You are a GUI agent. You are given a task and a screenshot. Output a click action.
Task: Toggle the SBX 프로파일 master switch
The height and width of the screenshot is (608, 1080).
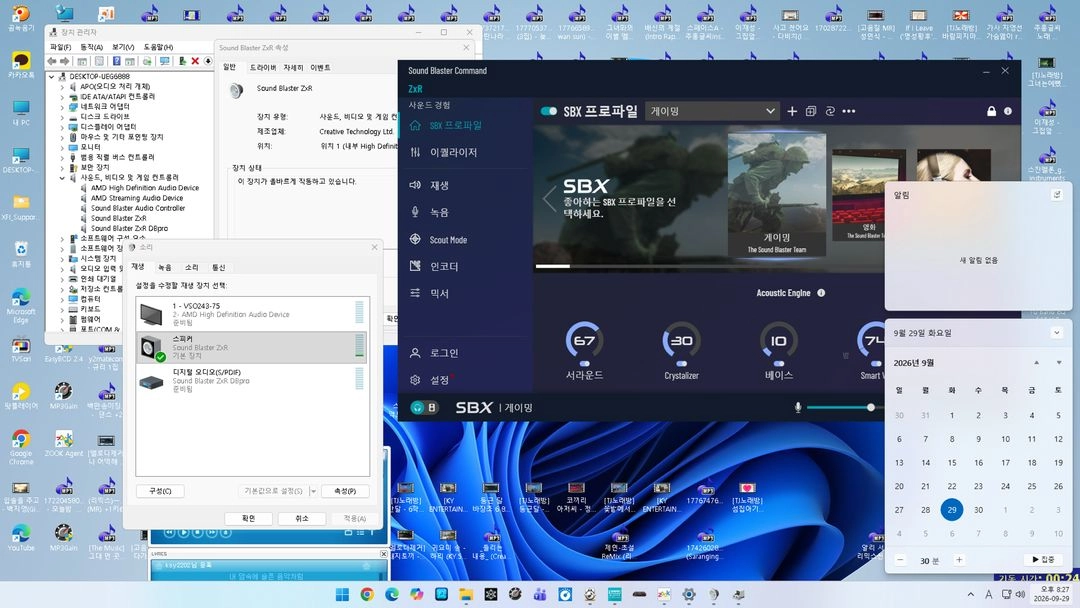(549, 111)
